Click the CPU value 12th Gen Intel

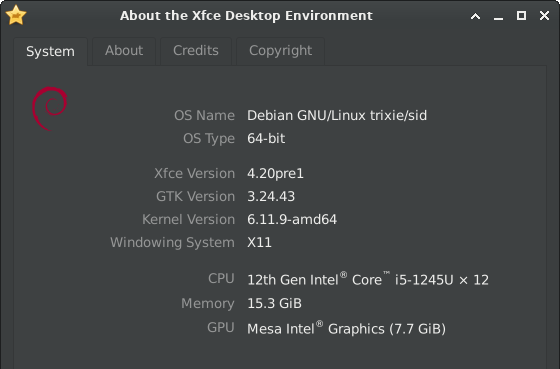click(x=368, y=279)
